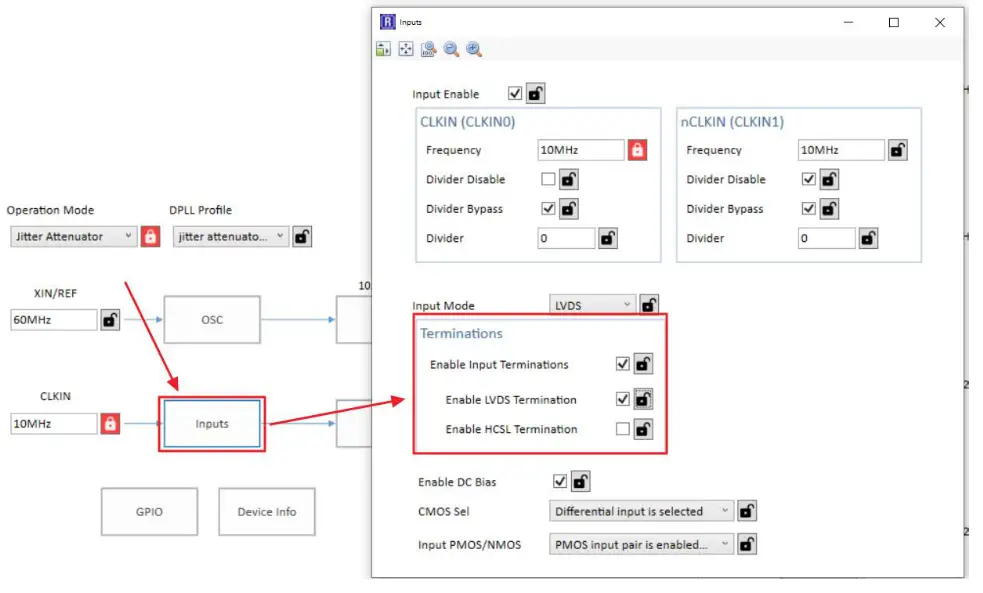
Task: Toggle lock for nCLKIN Divider Disable
Action: click(x=829, y=179)
